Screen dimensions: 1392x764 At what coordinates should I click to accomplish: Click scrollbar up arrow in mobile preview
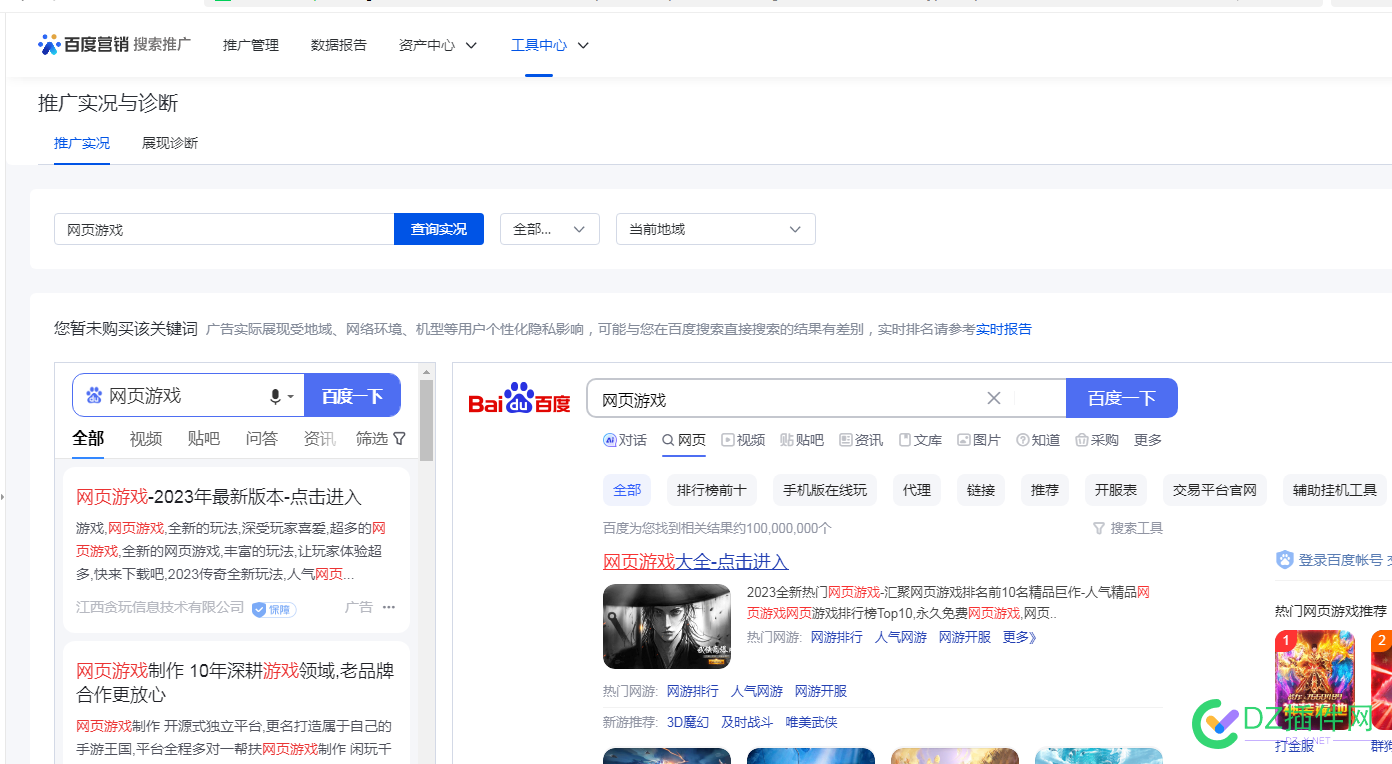click(427, 371)
